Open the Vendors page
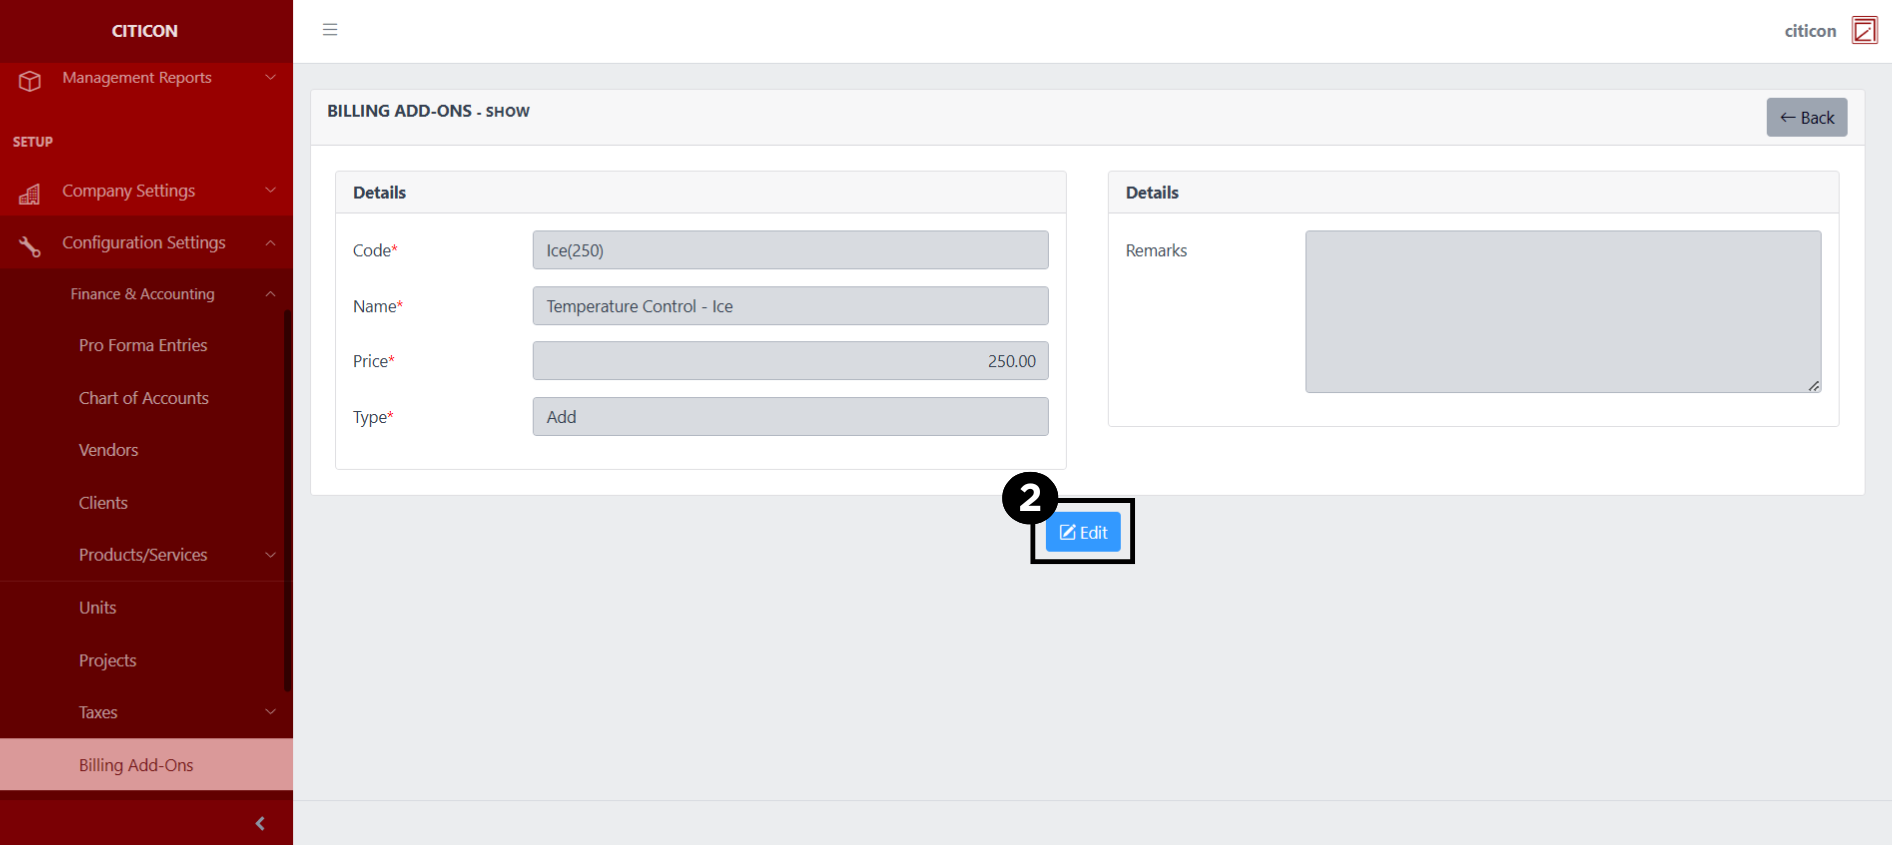Screen dimensions: 1892x845 tap(109, 450)
